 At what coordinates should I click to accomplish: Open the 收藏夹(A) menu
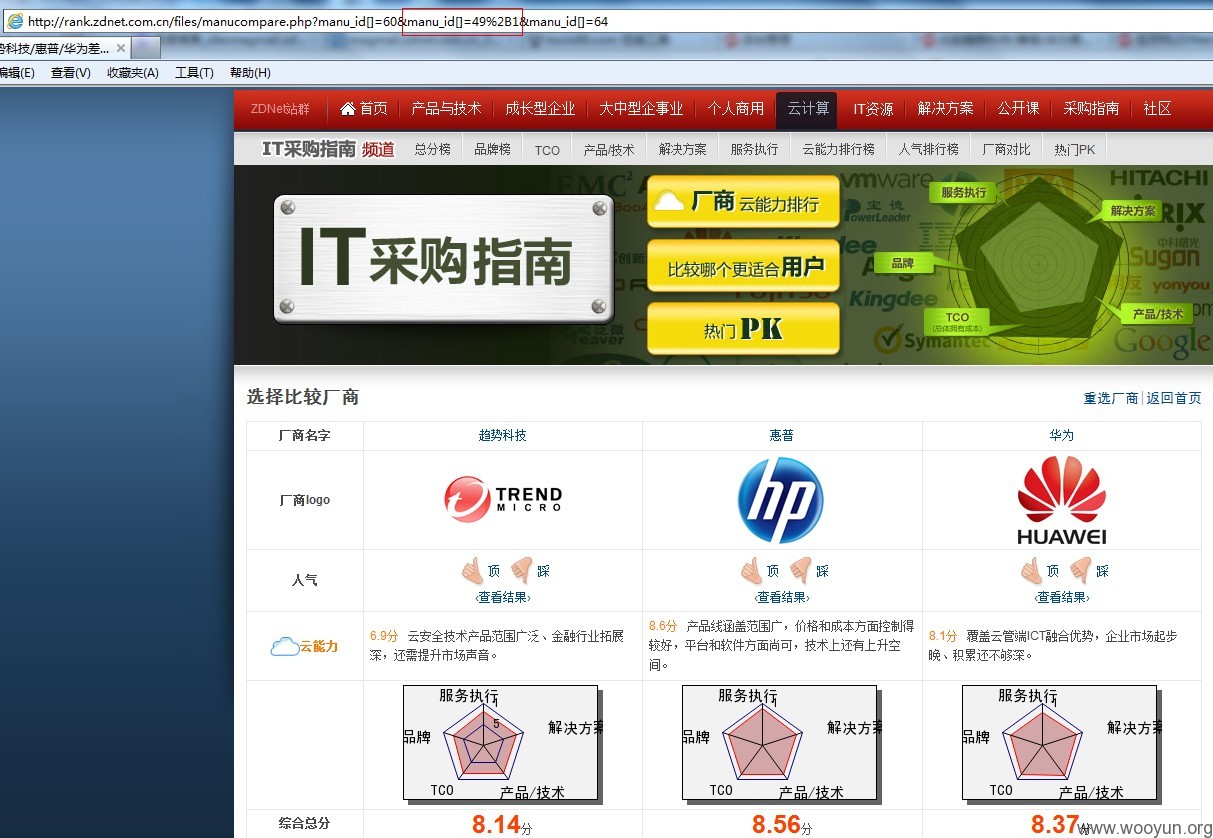[x=132, y=73]
